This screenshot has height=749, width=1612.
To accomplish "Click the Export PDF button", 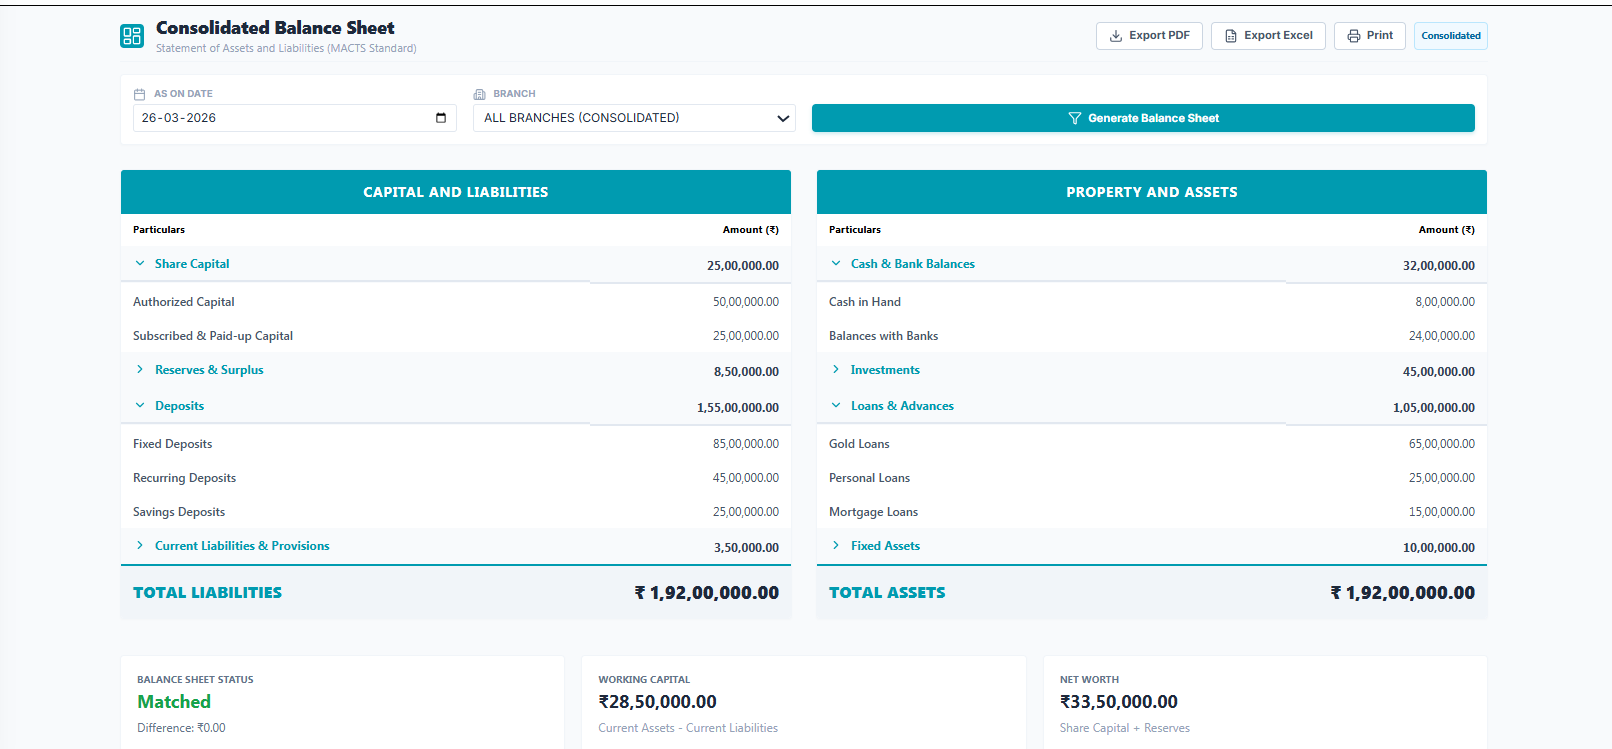I will pyautogui.click(x=1149, y=36).
